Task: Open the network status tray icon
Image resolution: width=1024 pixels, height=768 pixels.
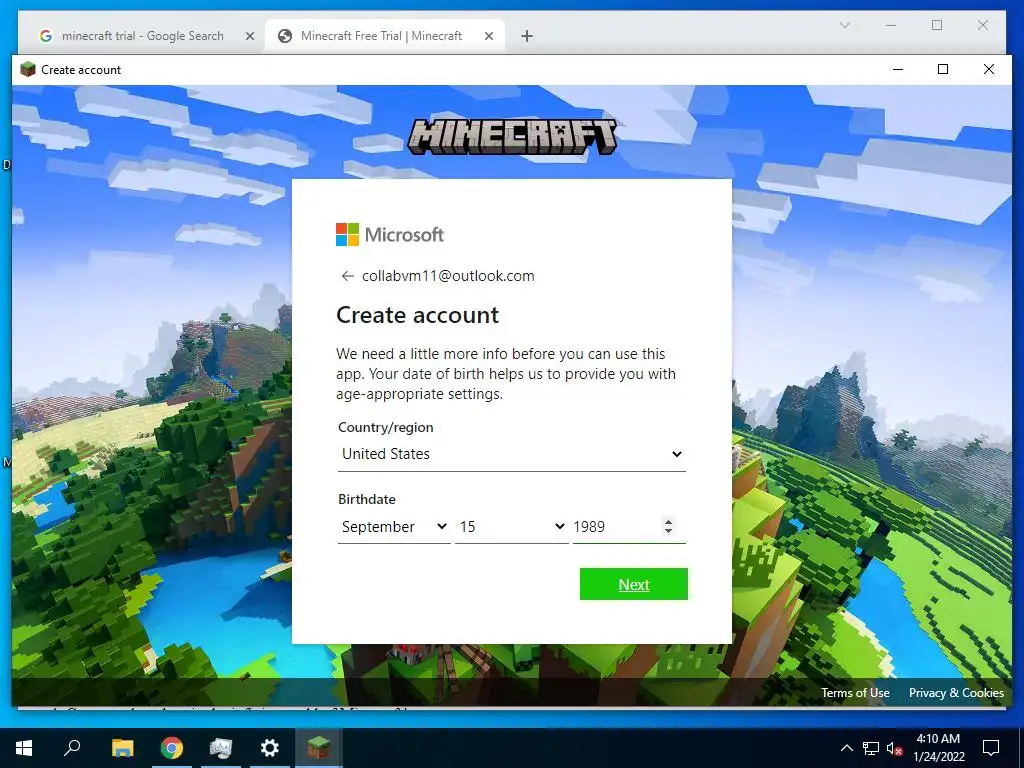Action: pyautogui.click(x=871, y=748)
